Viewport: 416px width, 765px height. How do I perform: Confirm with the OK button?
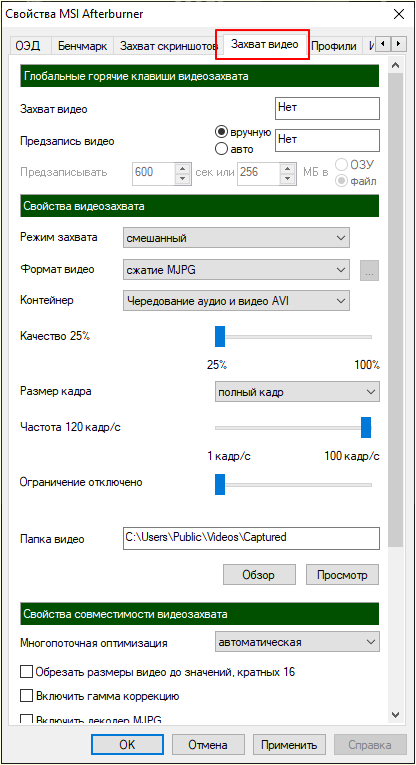pos(127,745)
